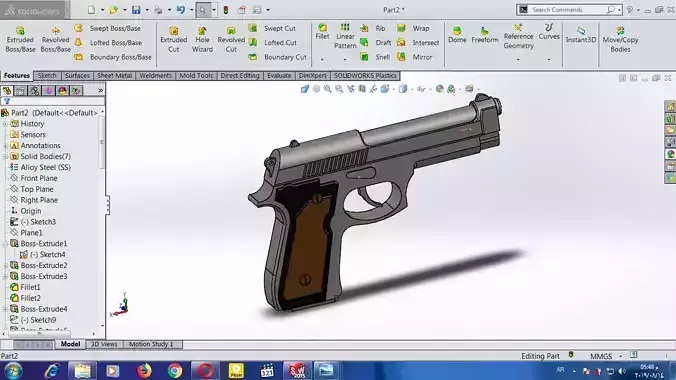Click the Search Commands input field
The width and height of the screenshot is (676, 380).
point(568,9)
